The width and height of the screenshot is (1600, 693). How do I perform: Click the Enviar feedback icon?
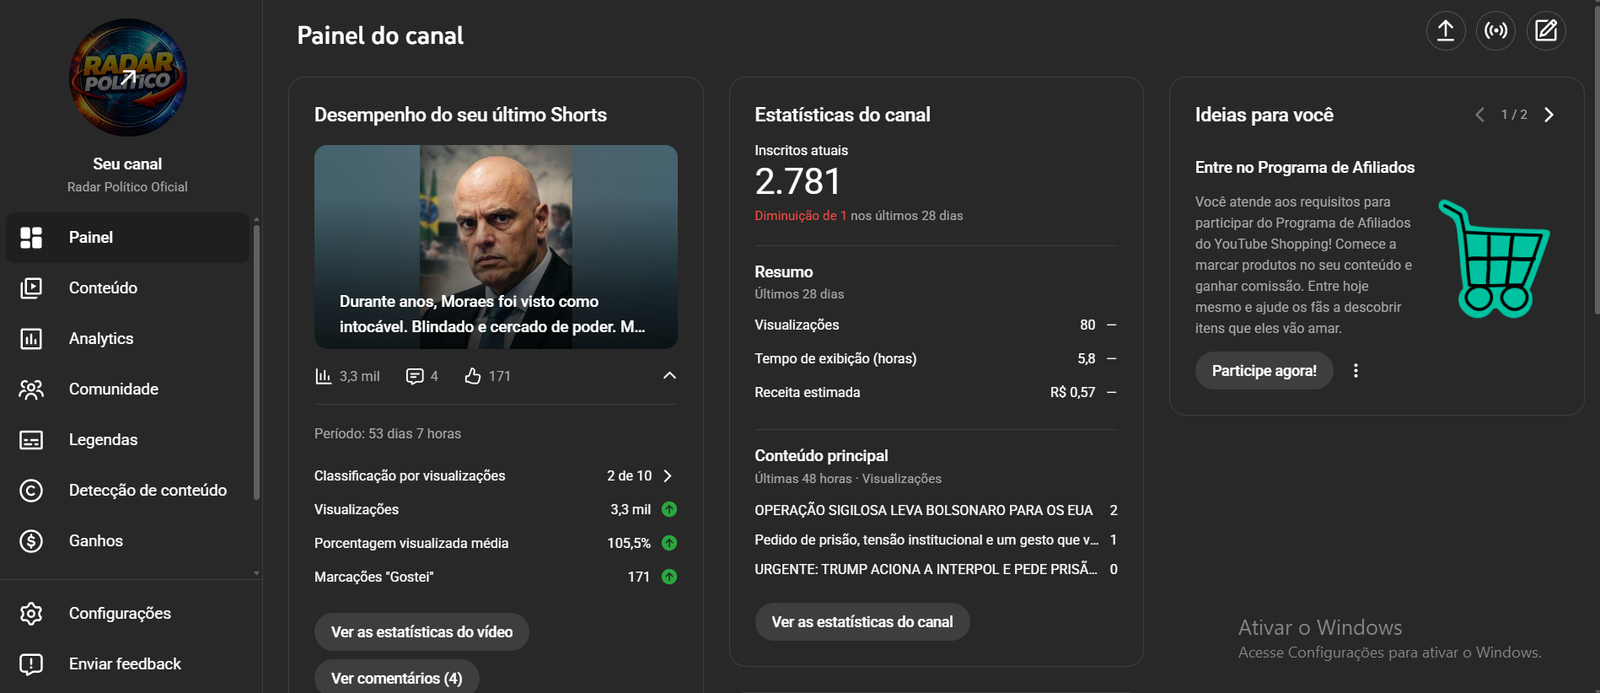pos(31,664)
